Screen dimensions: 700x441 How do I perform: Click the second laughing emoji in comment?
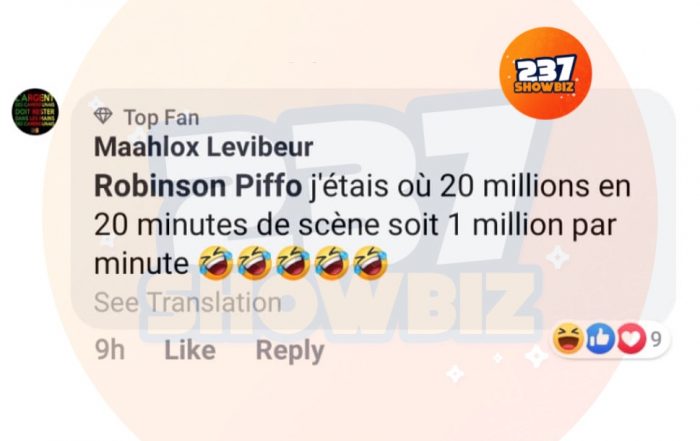(254, 262)
